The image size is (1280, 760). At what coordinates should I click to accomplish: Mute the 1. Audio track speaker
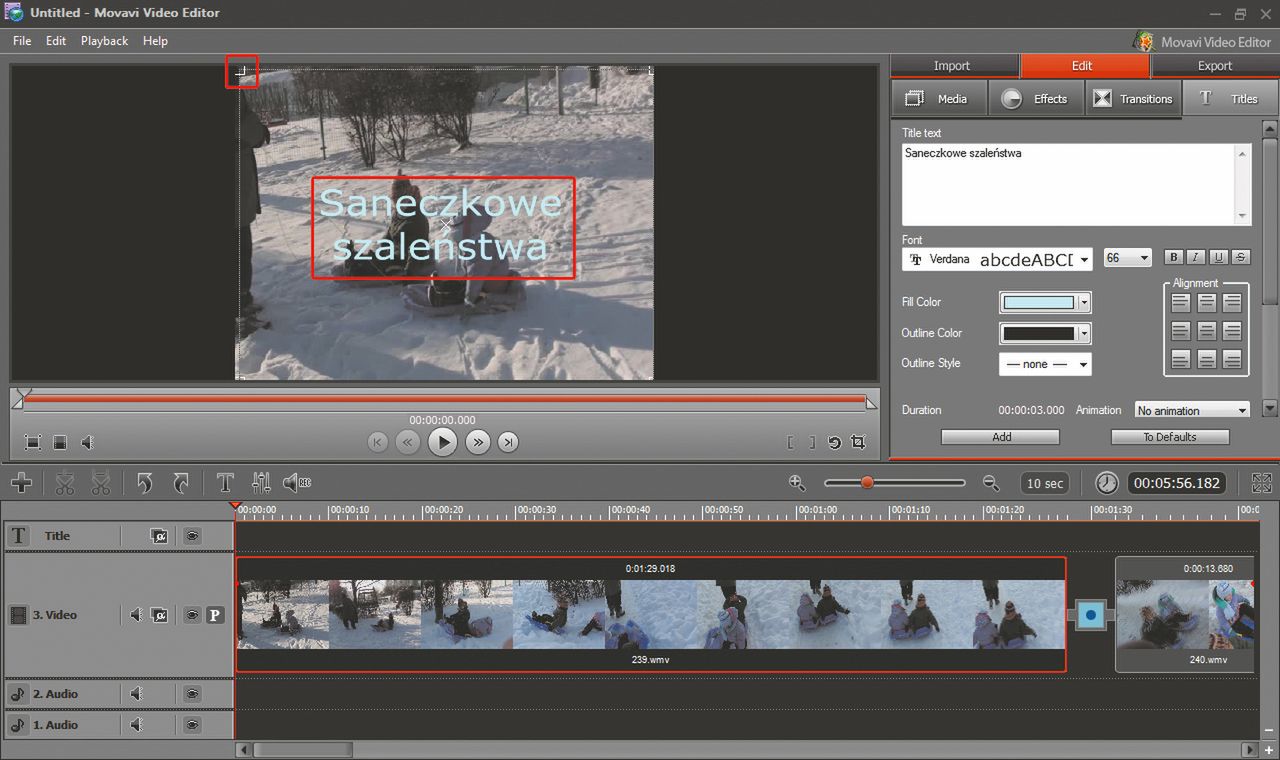[137, 725]
